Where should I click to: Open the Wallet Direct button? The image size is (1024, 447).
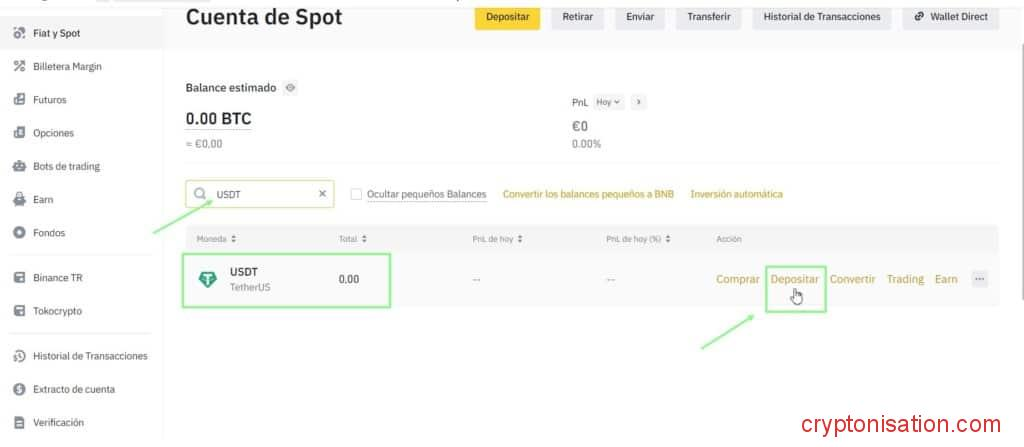(950, 17)
